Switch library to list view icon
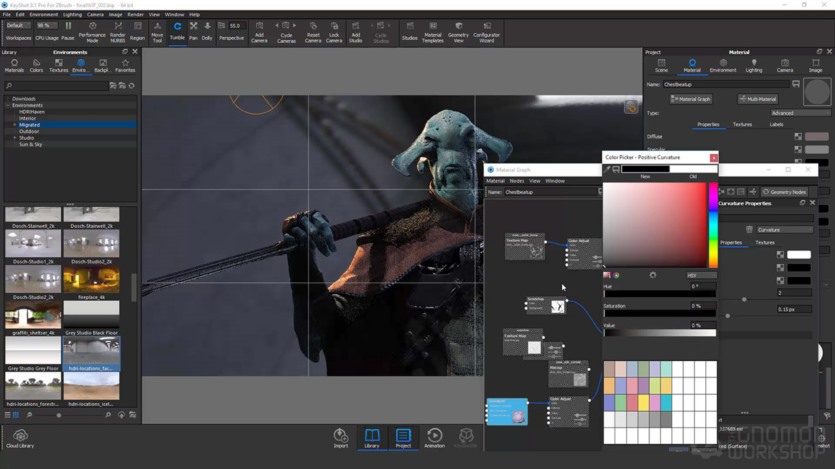Image resolution: width=835 pixels, height=469 pixels. [x=7, y=415]
